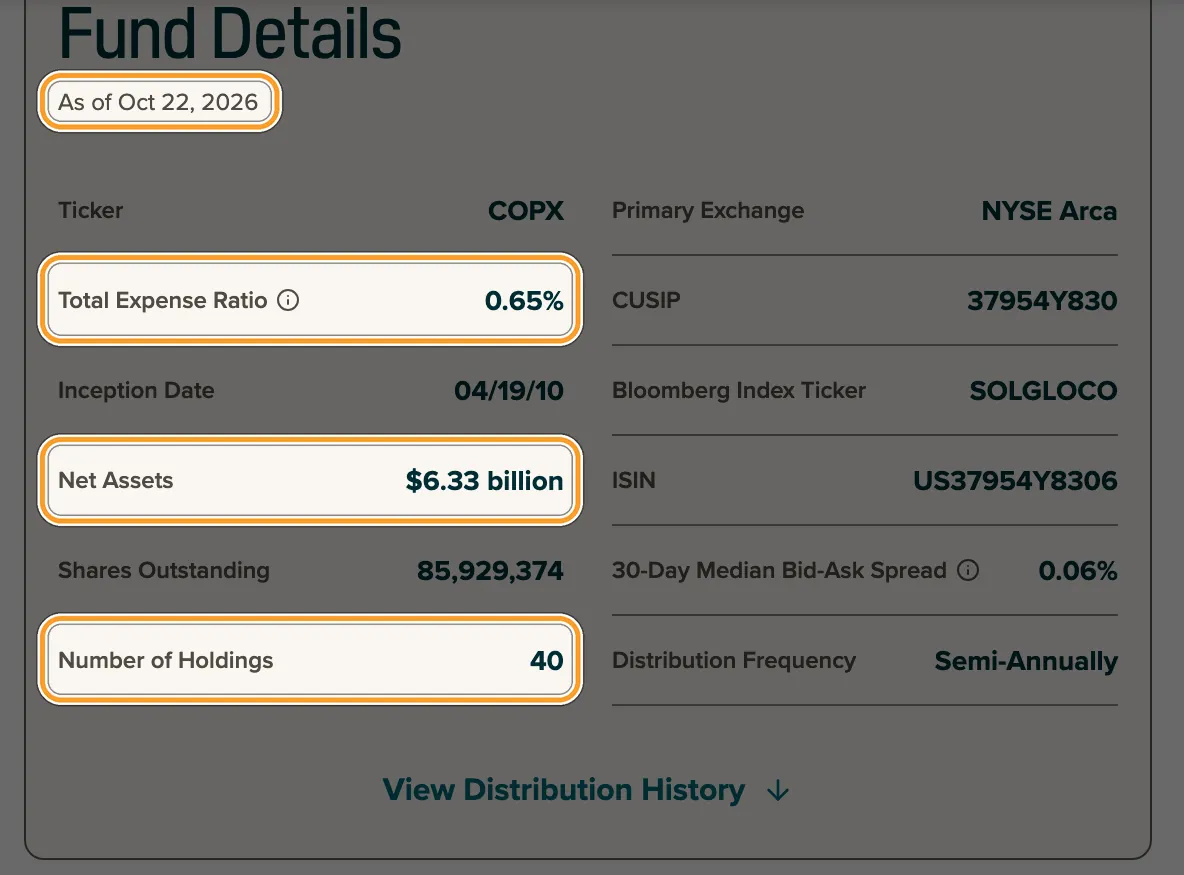Select the As of Oct 22, 2026 date label

coord(159,102)
